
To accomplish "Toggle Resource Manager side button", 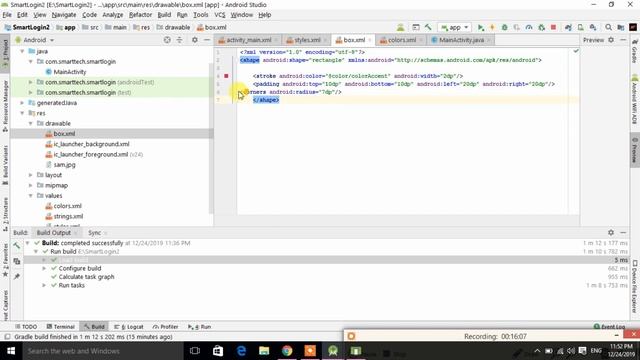I will tap(5, 106).
